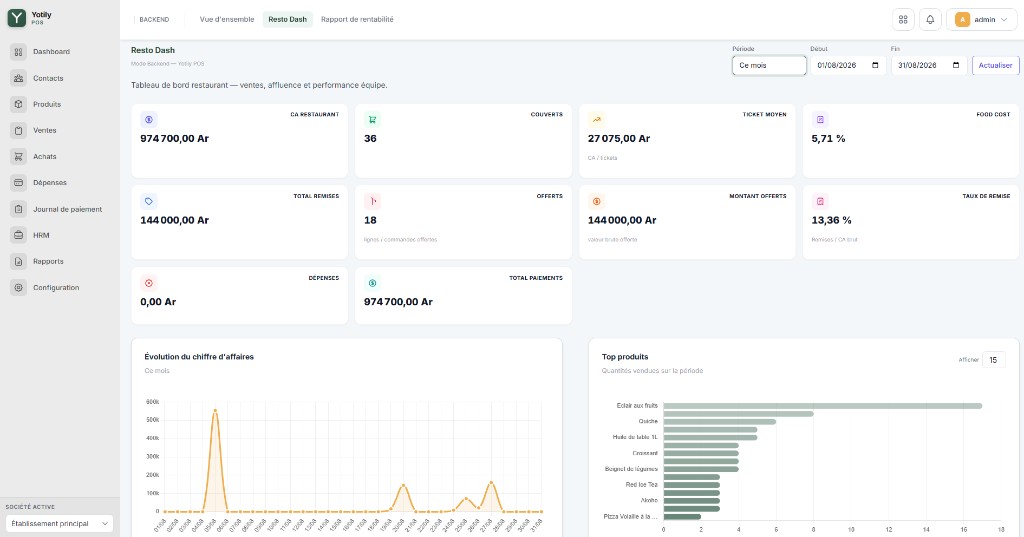This screenshot has width=1024, height=537.
Task: Click the Couverts value 36
Action: tap(370, 138)
